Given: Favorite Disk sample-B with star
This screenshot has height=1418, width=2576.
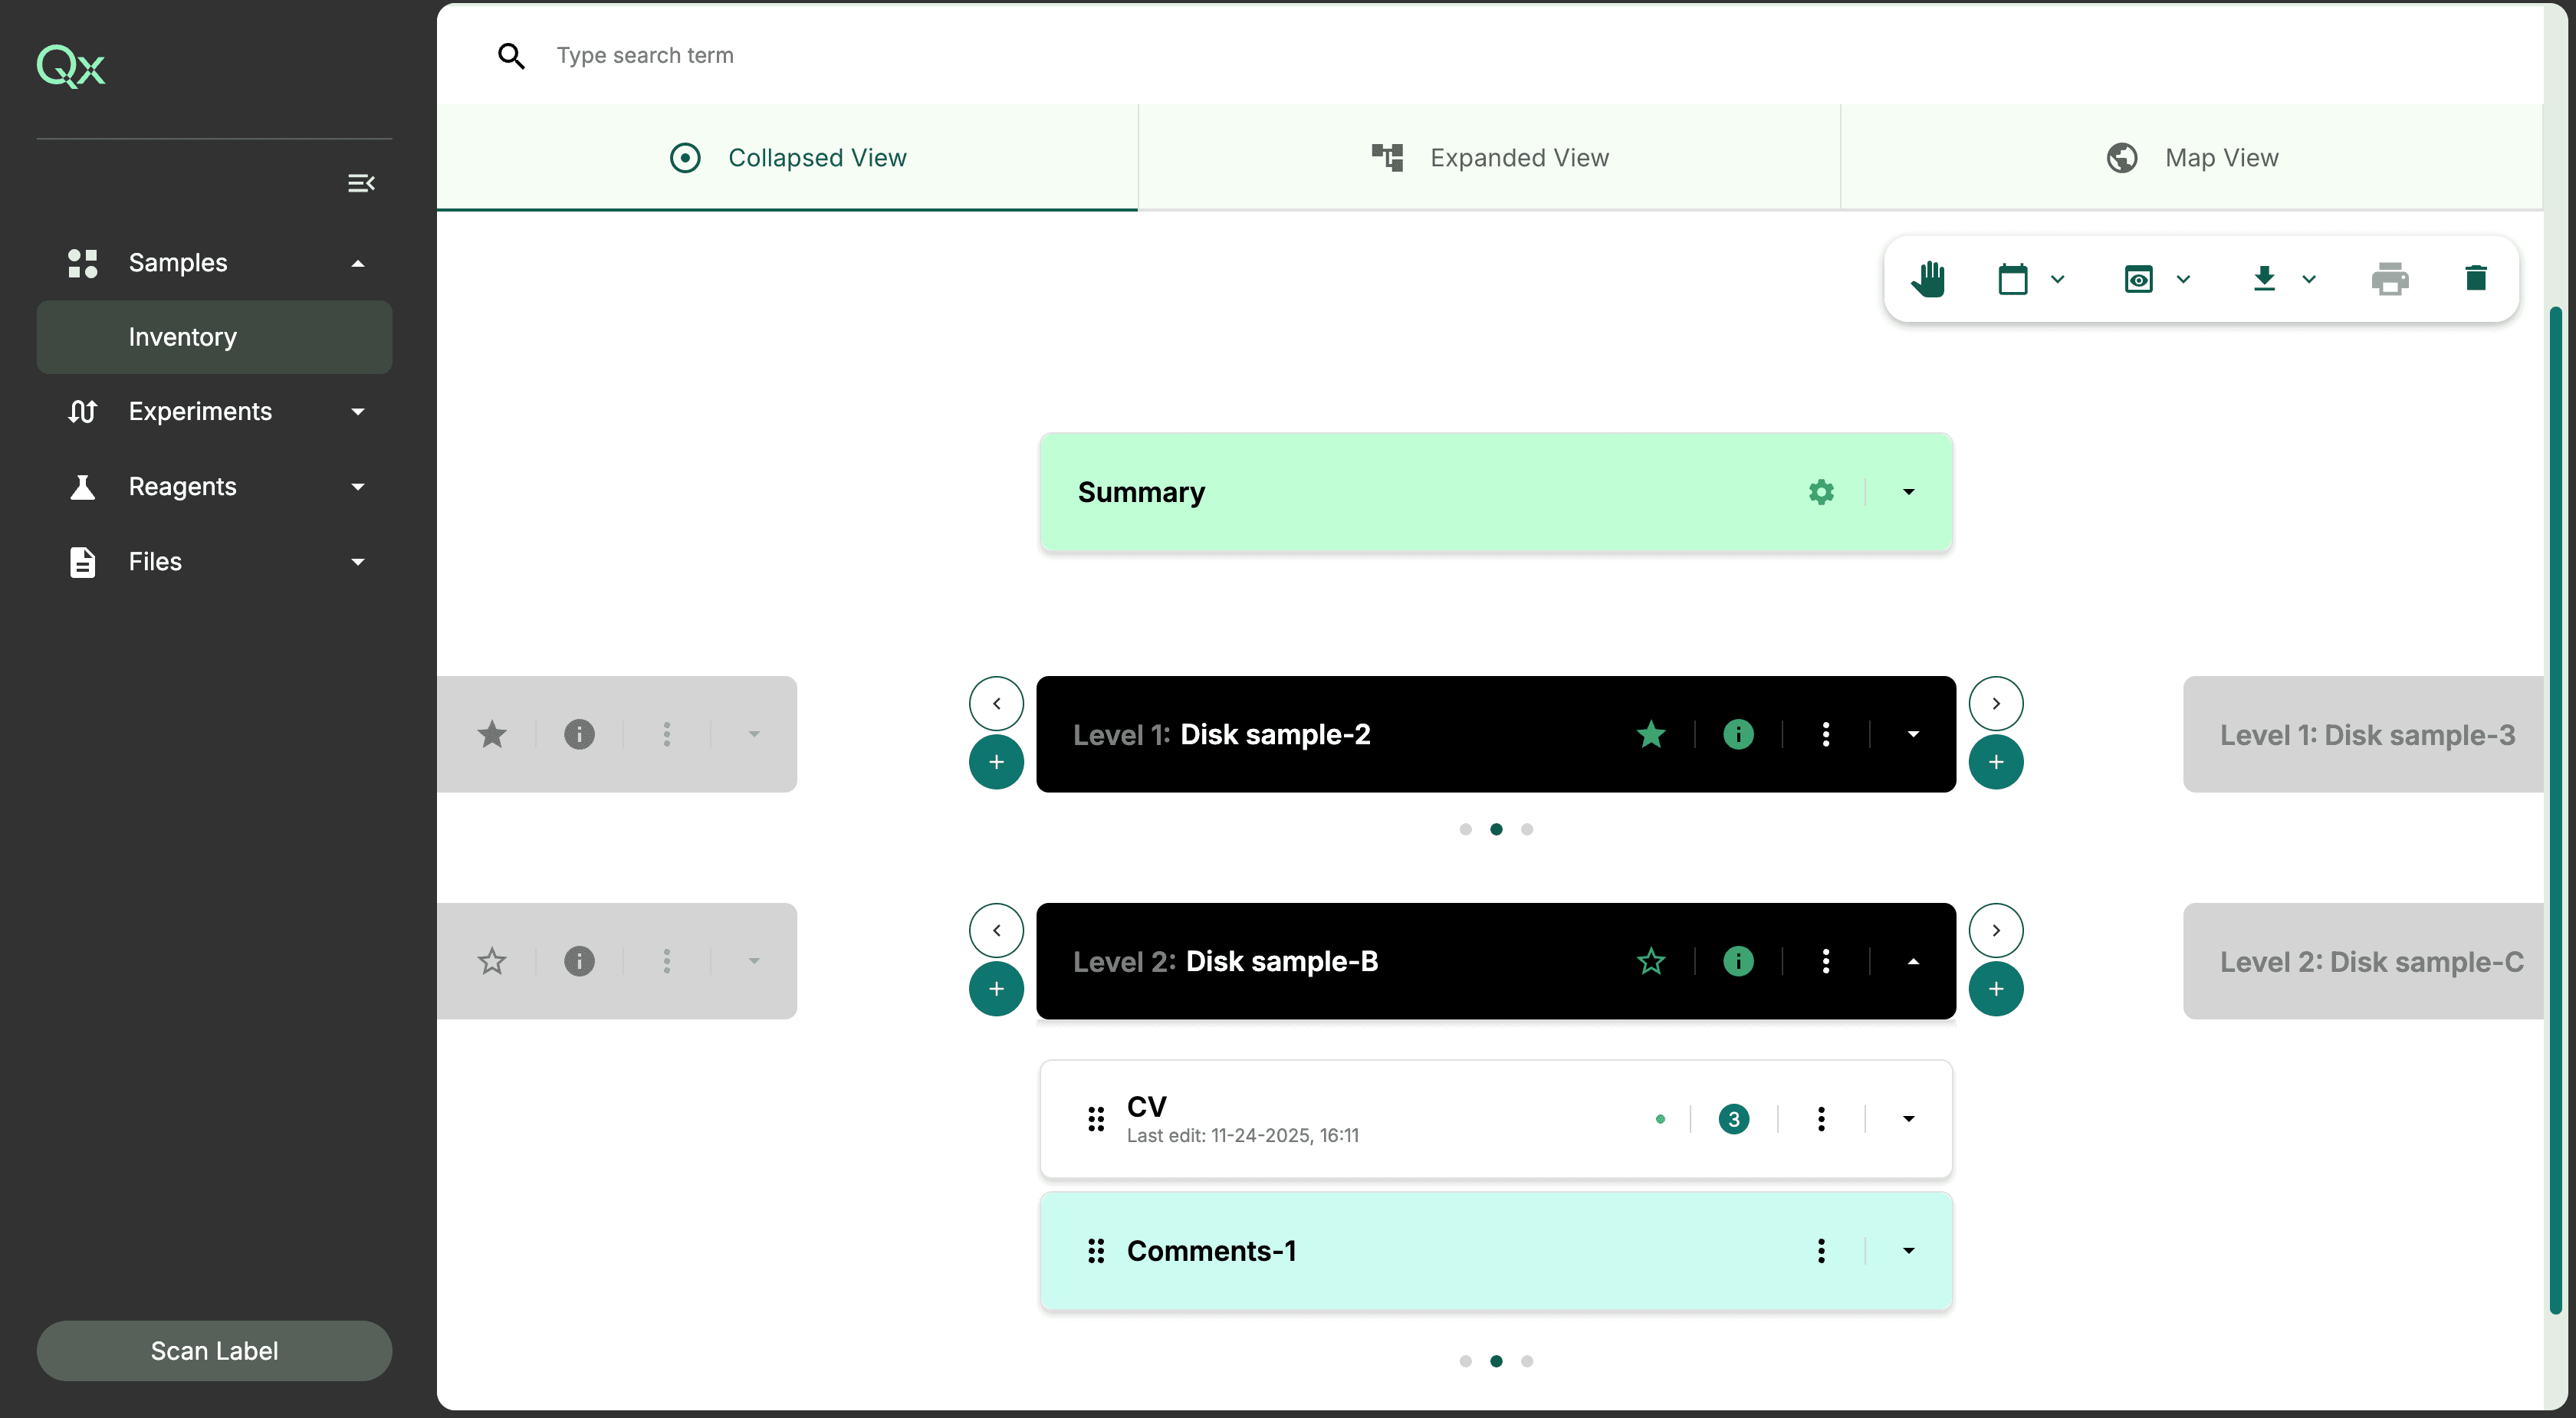Looking at the screenshot, I should pyautogui.click(x=1651, y=961).
